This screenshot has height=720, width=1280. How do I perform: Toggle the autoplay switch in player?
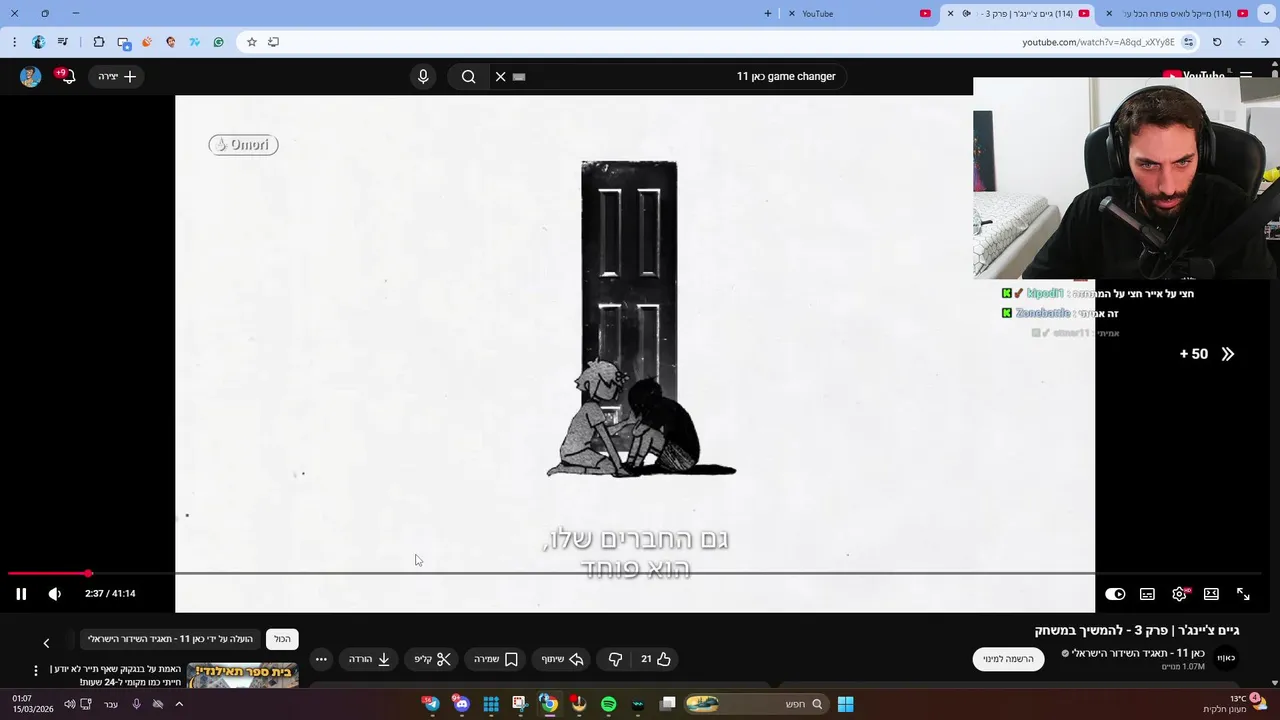(x=1115, y=594)
